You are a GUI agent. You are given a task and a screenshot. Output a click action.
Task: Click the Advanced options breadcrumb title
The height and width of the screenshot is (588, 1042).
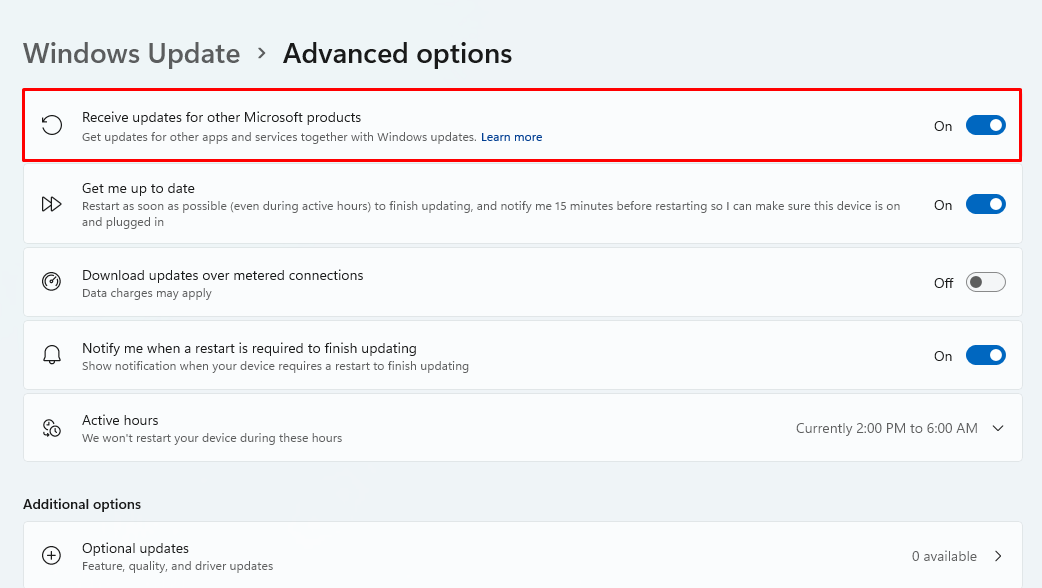click(x=397, y=54)
